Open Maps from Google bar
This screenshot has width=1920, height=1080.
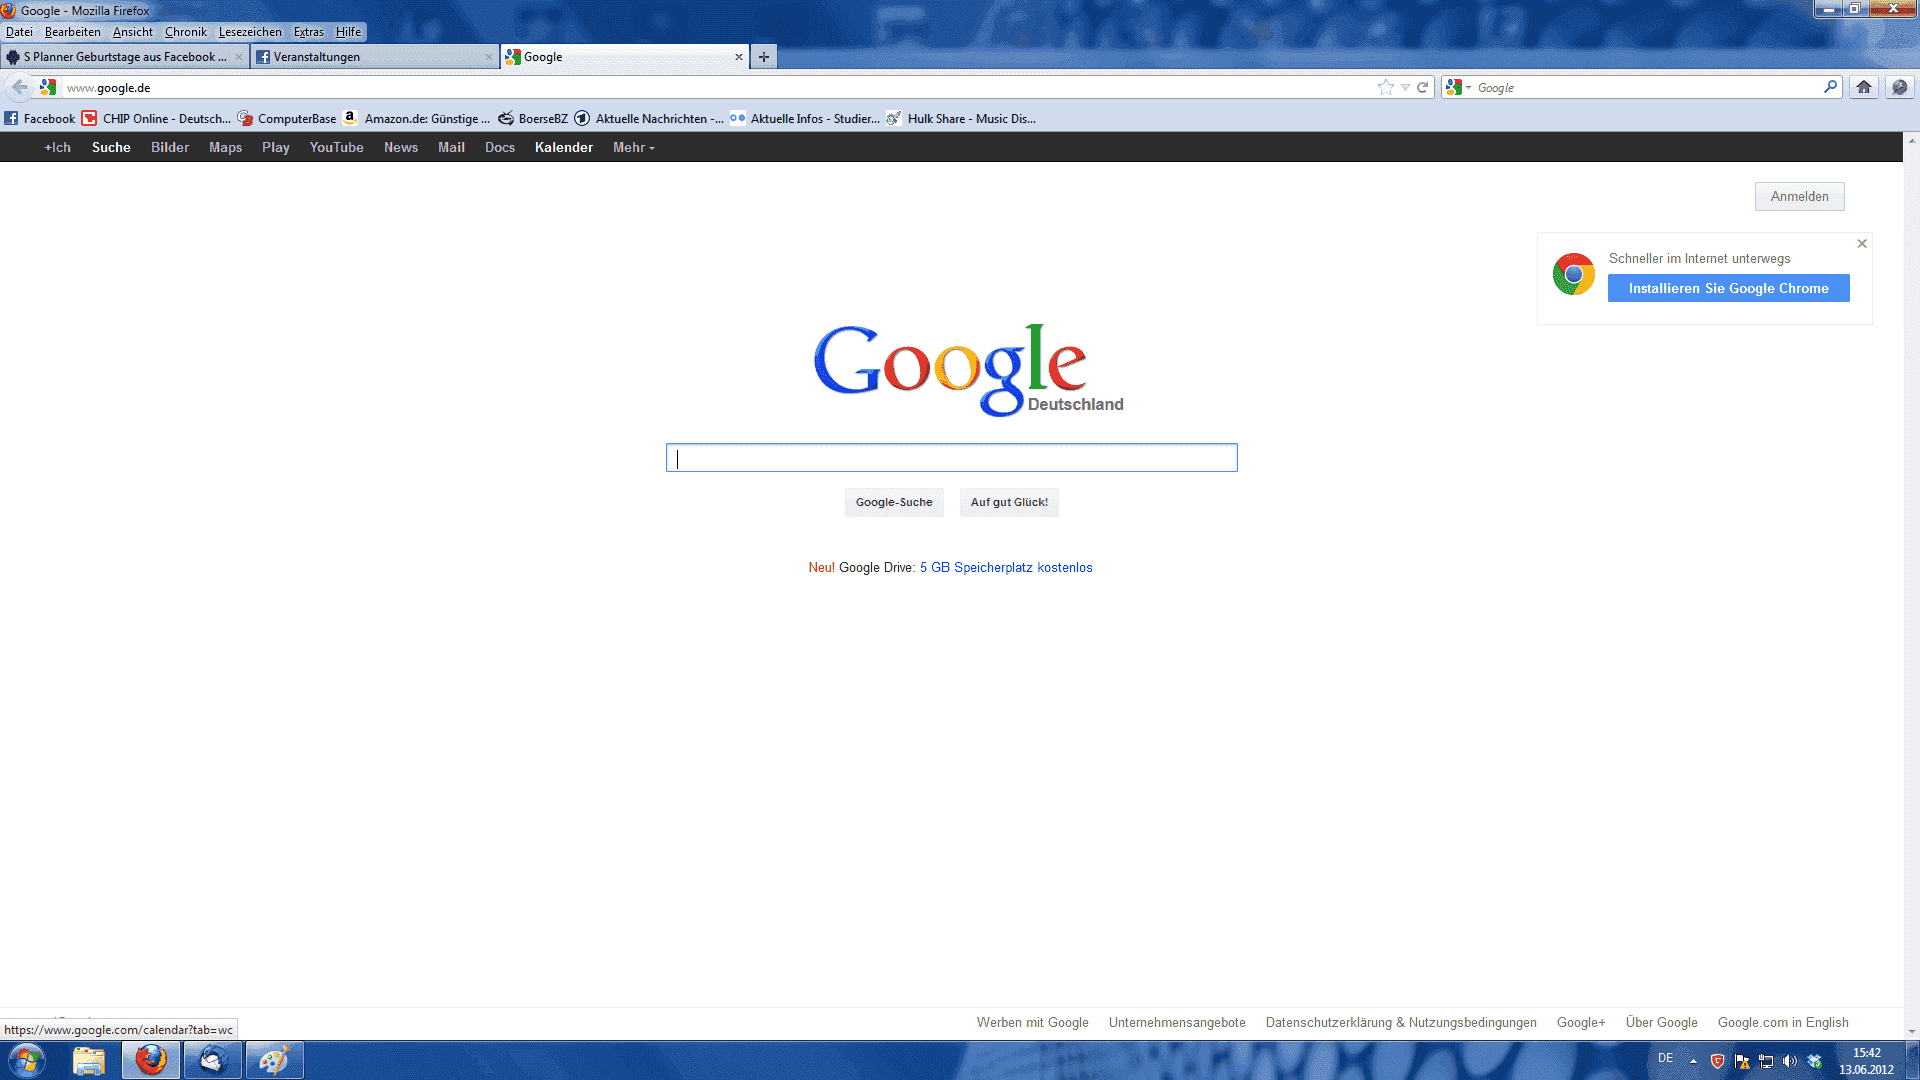(x=225, y=147)
